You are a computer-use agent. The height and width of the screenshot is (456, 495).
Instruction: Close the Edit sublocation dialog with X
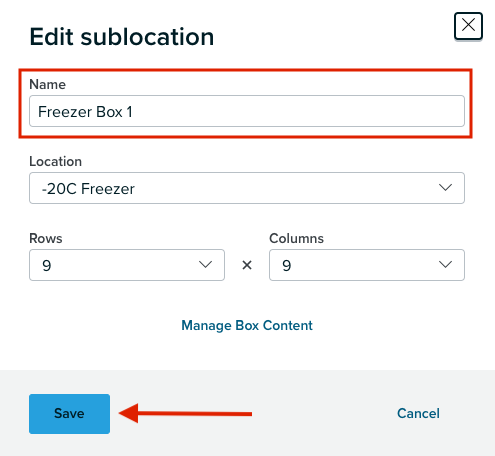pyautogui.click(x=468, y=26)
